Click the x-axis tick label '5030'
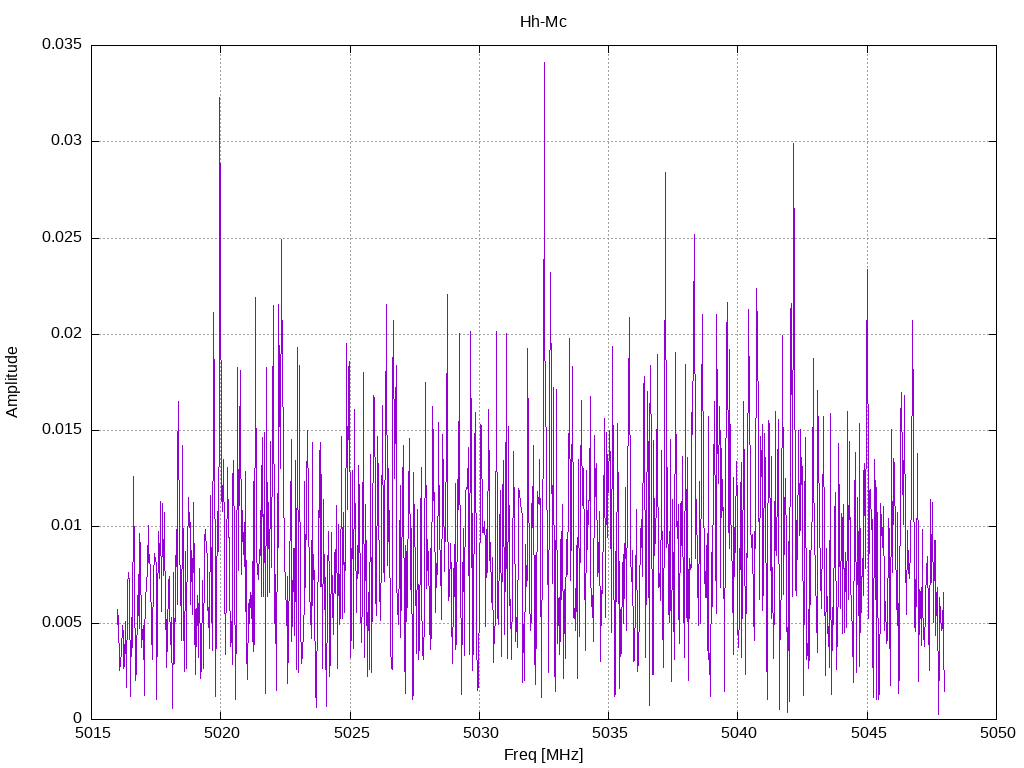Screen dimensions: 1024x768 pyautogui.click(x=480, y=733)
